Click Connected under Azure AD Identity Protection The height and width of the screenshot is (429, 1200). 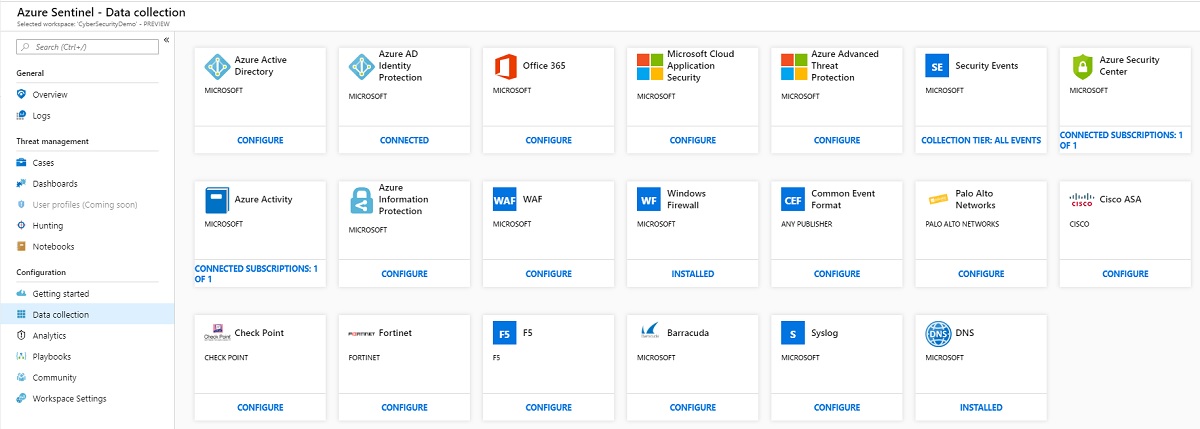[x=404, y=141]
